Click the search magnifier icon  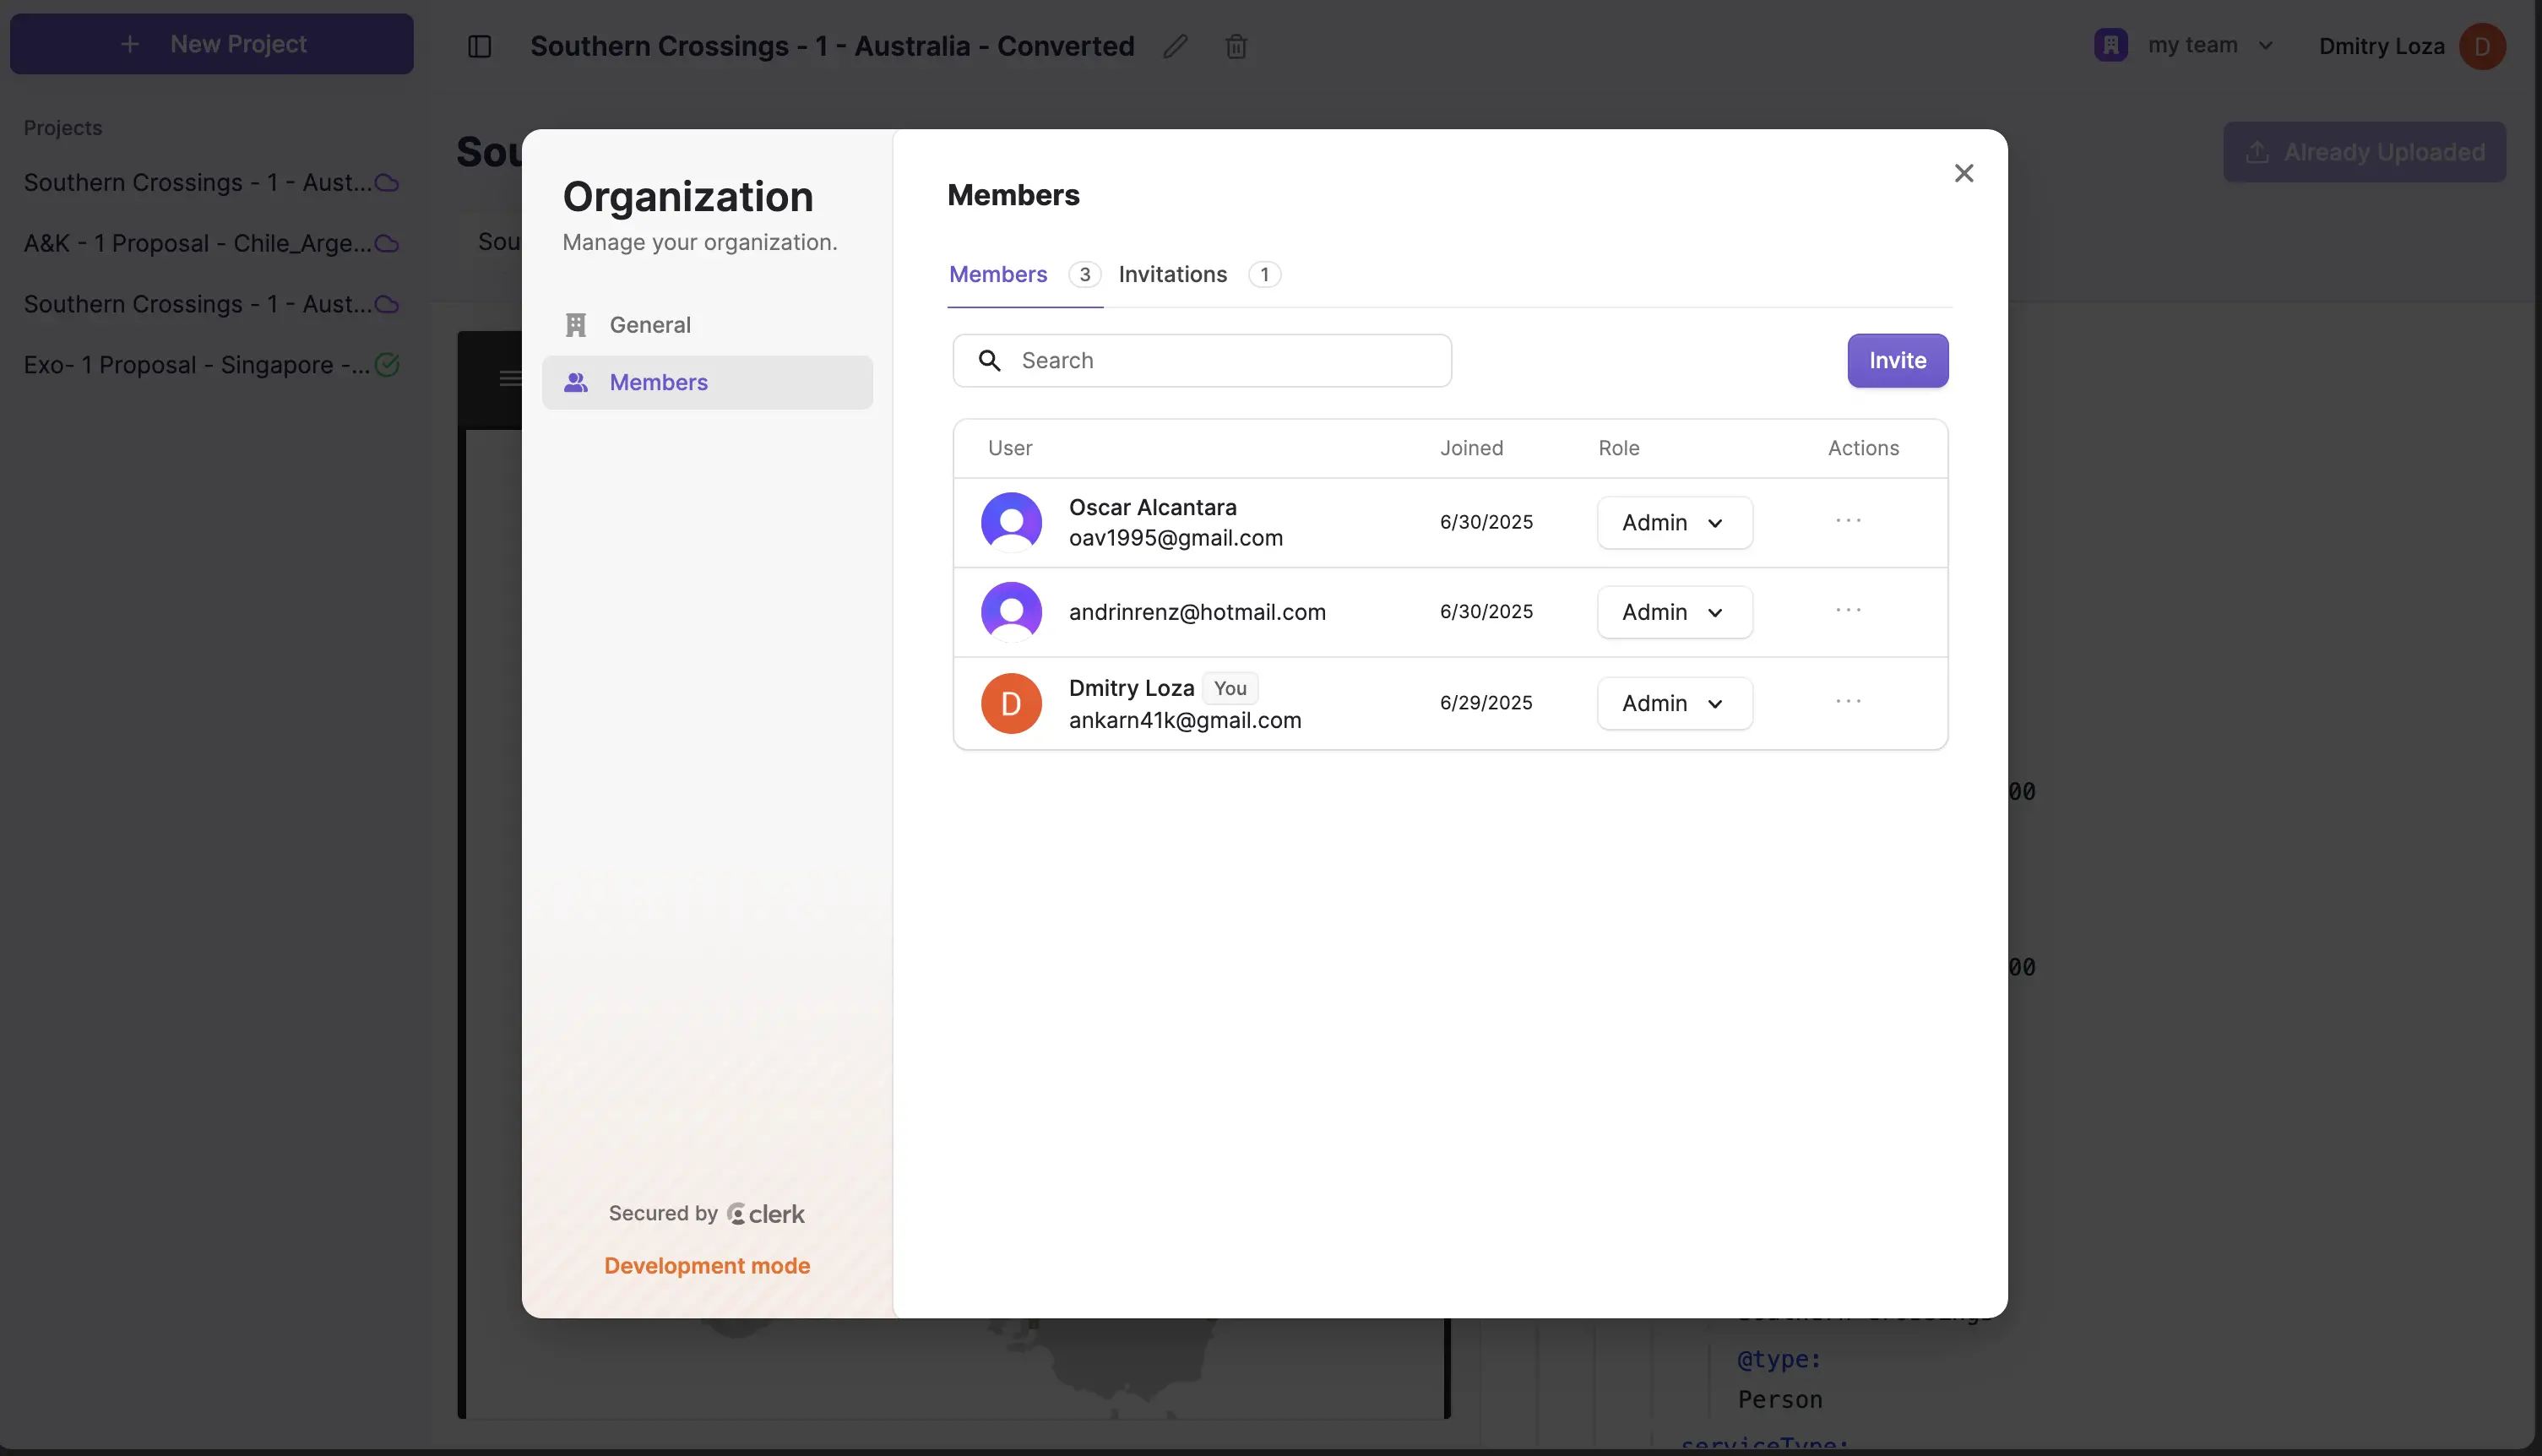click(x=989, y=361)
